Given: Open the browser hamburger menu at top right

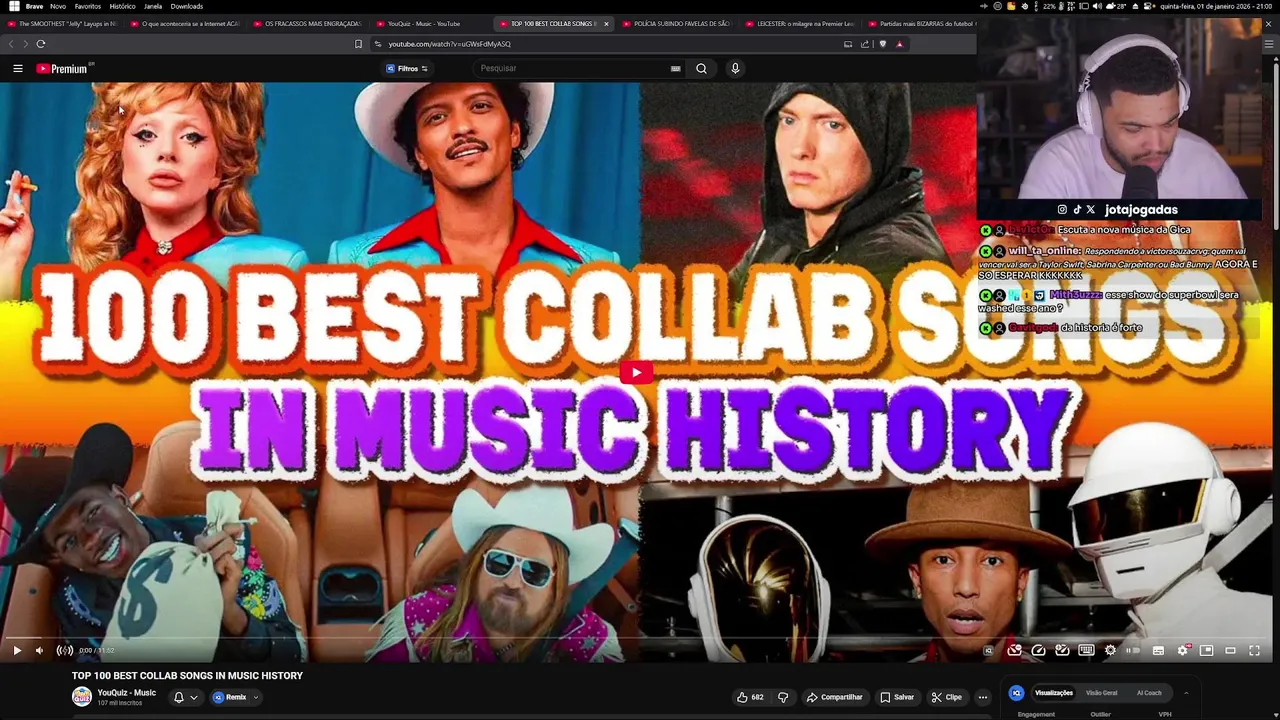Looking at the screenshot, I should 1269,44.
